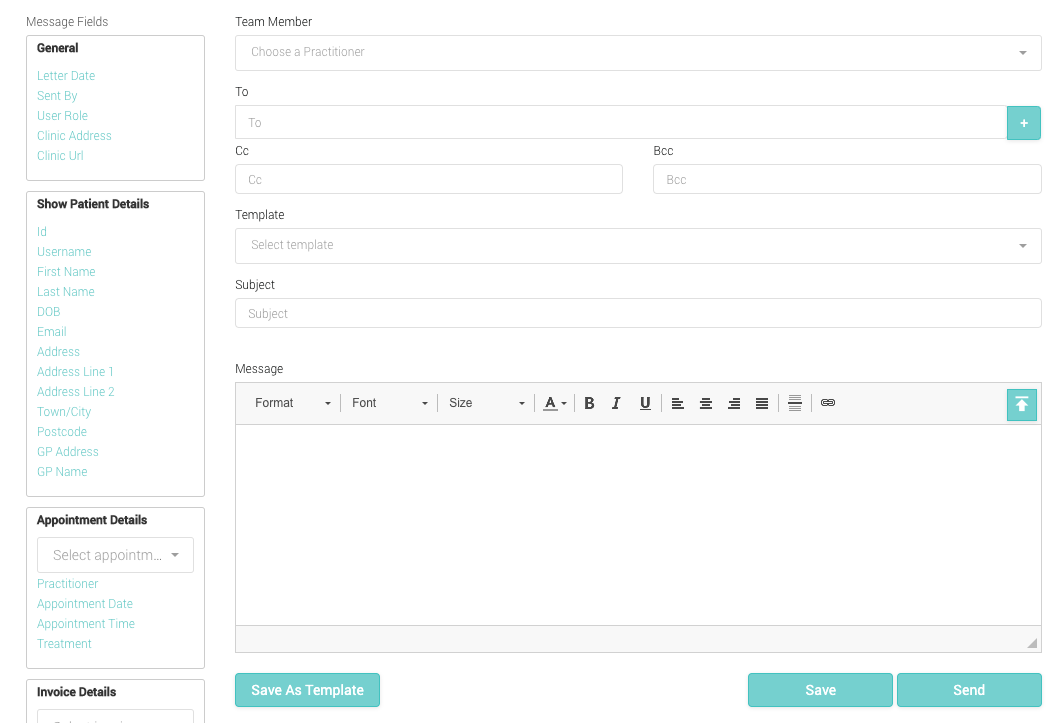The width and height of the screenshot is (1062, 723).
Task: Insert a link in the message
Action: [x=828, y=403]
